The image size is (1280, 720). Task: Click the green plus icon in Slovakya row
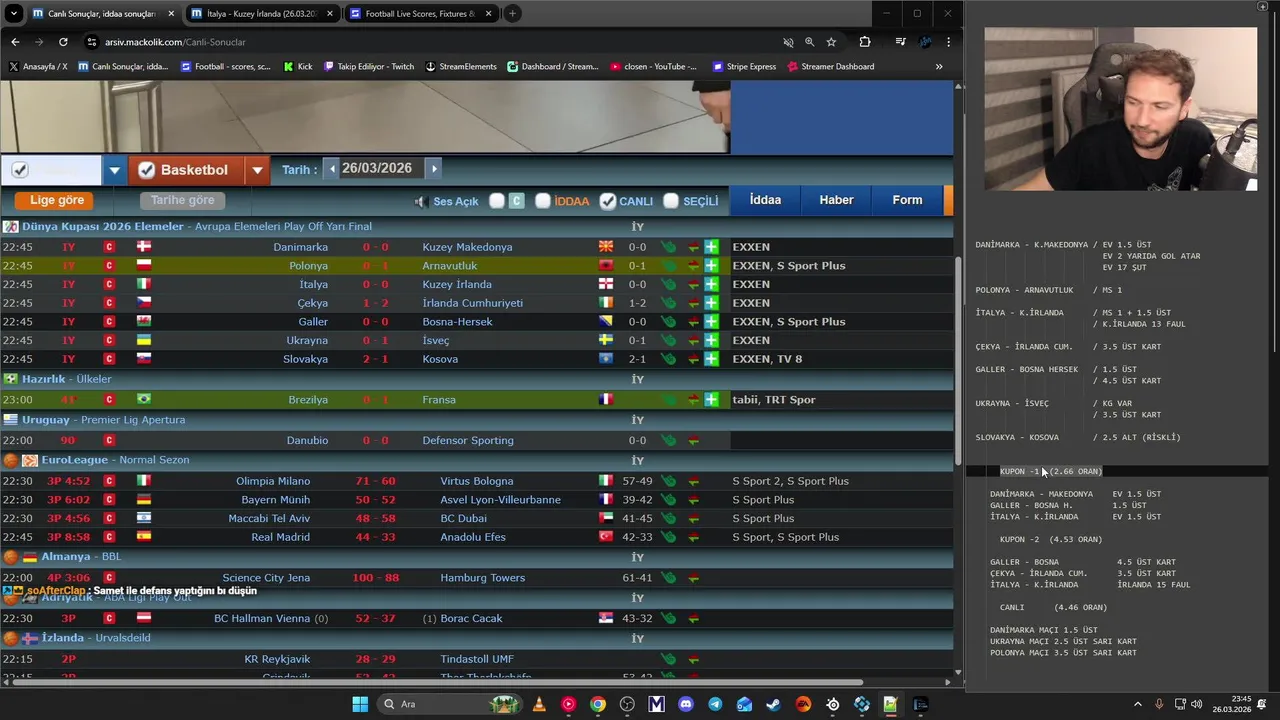tap(711, 359)
